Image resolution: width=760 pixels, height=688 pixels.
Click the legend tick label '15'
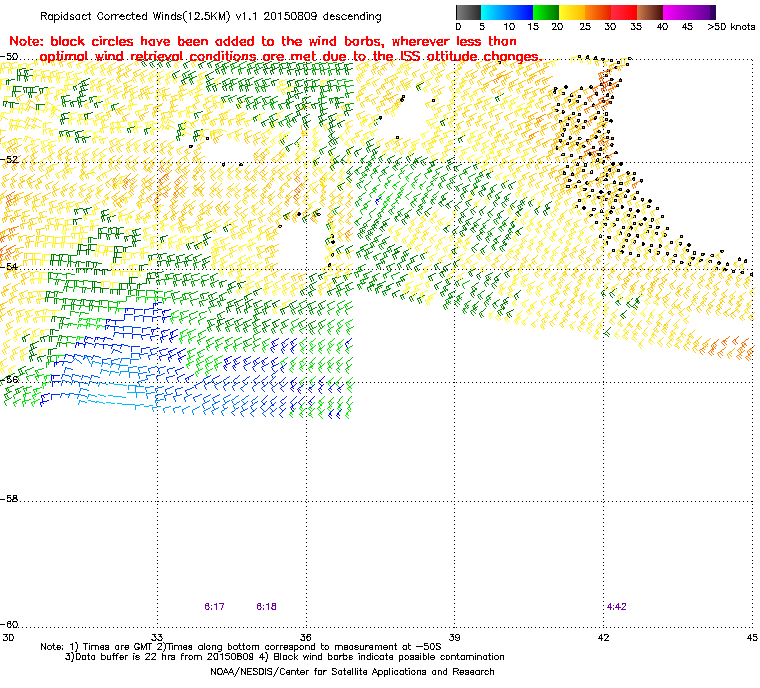click(x=533, y=27)
